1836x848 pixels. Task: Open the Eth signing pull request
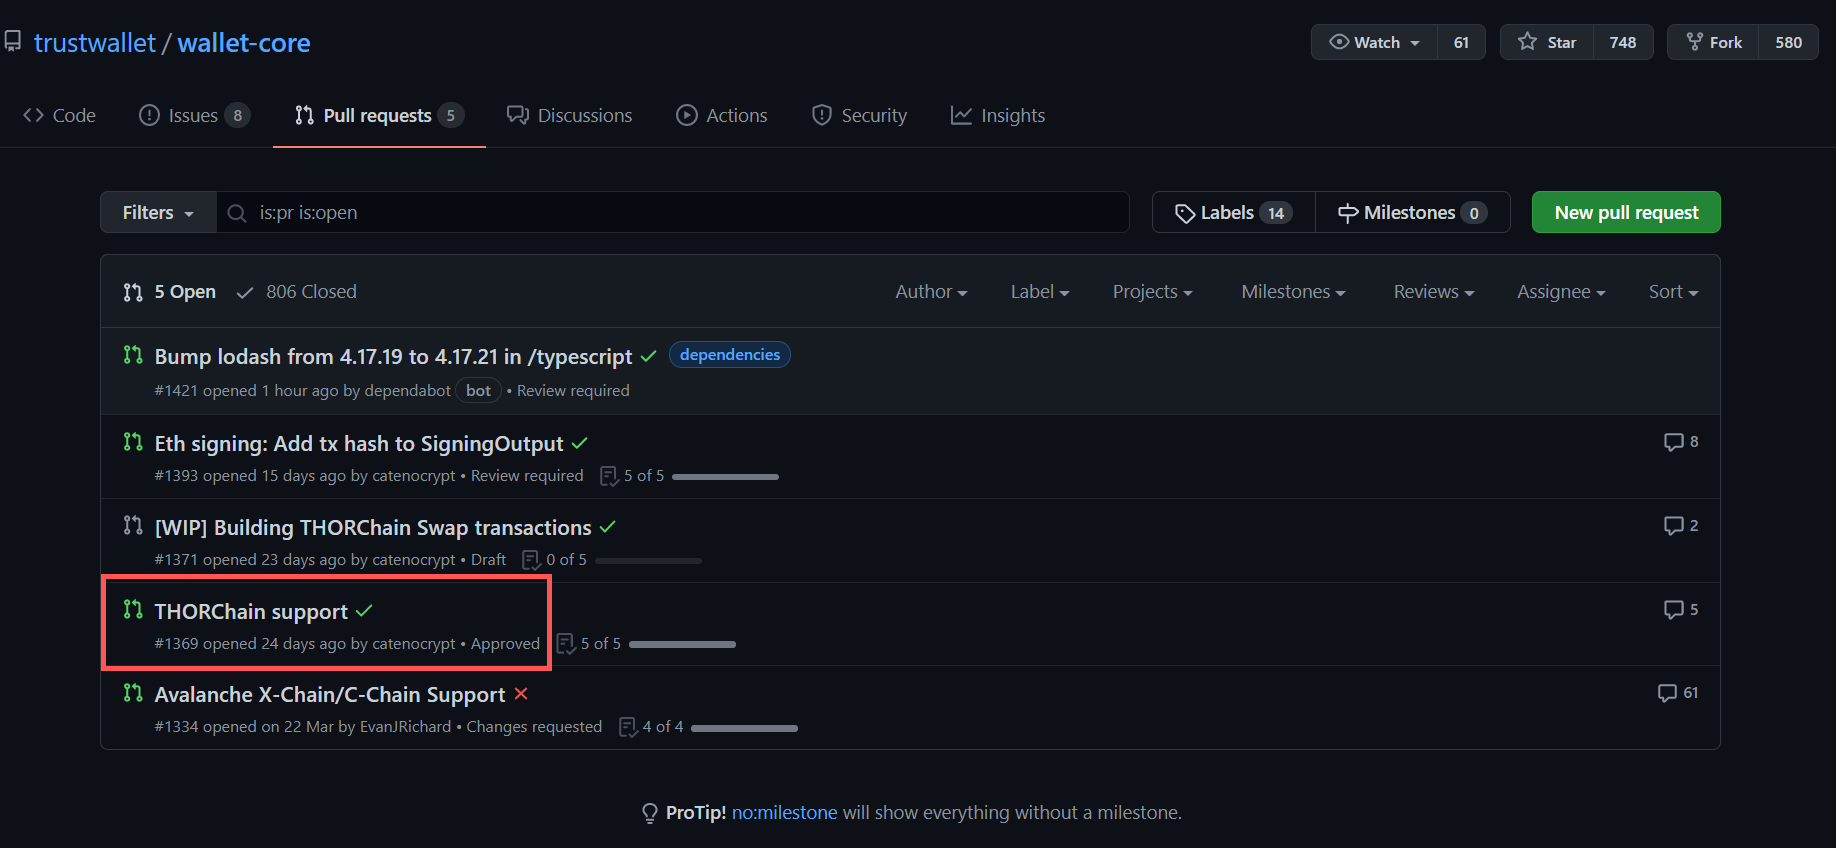(359, 443)
